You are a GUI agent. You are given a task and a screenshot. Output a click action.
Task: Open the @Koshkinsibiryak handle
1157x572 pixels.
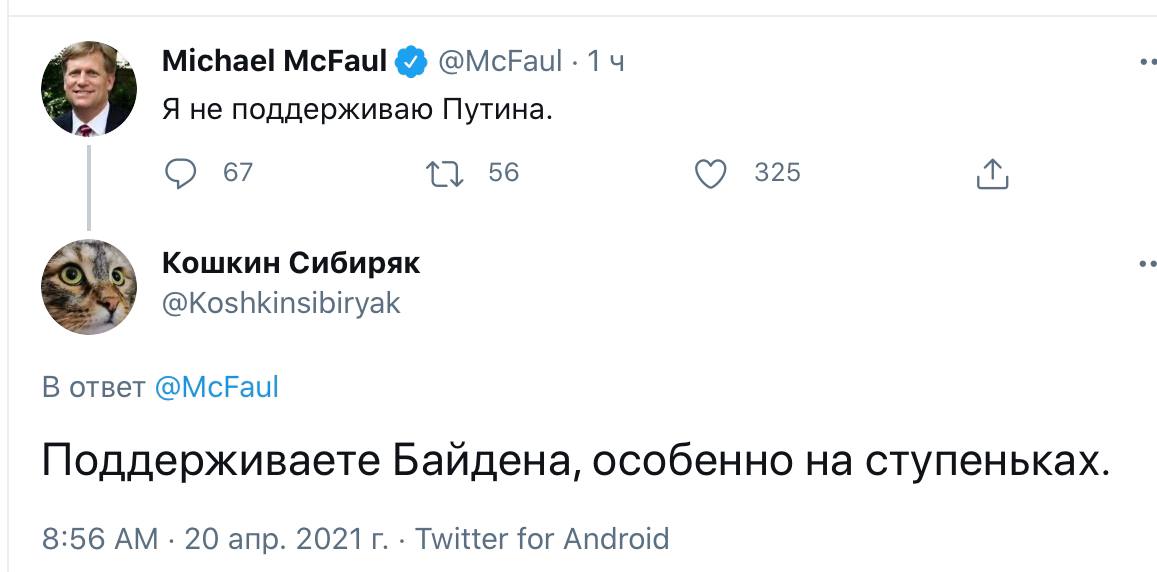coord(281,303)
